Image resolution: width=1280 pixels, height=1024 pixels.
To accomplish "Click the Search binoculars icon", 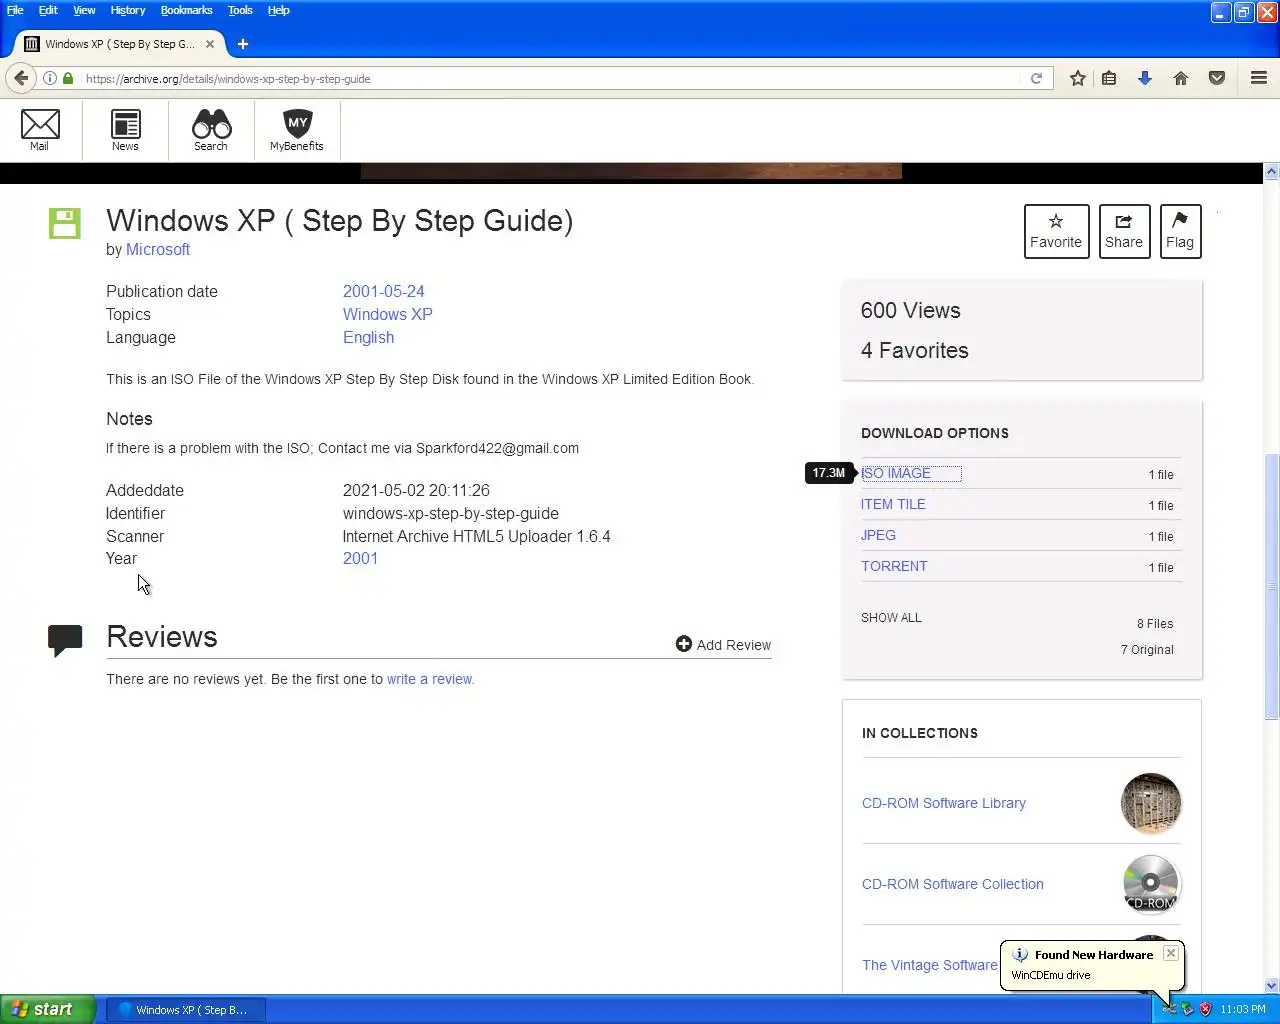I will coord(211,130).
